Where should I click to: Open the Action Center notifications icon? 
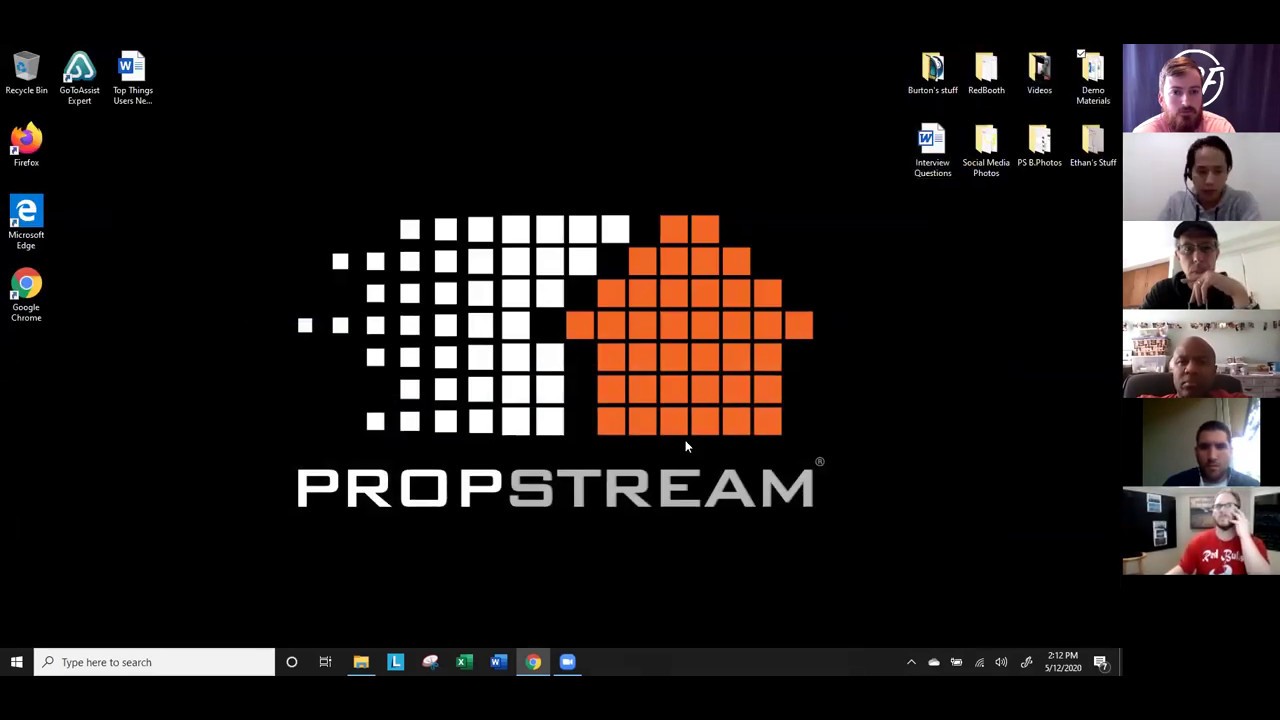click(1100, 662)
